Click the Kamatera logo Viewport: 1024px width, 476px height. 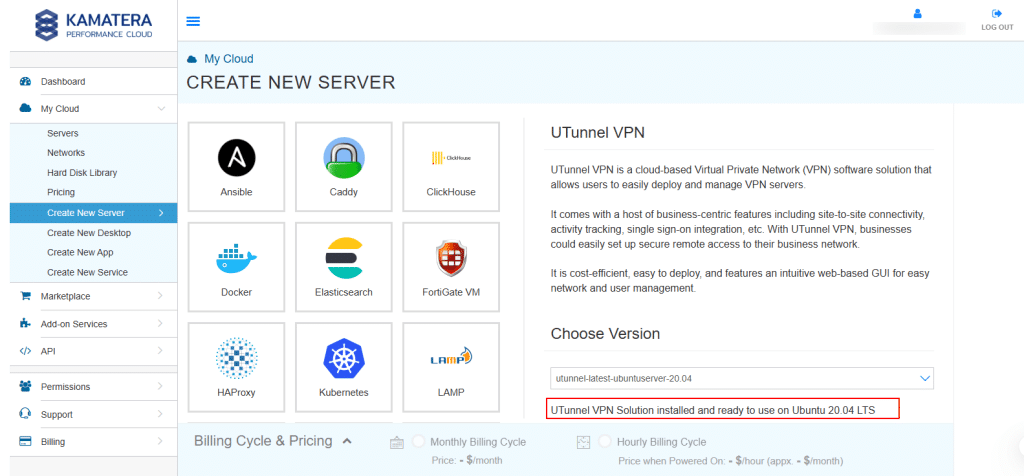pos(94,25)
